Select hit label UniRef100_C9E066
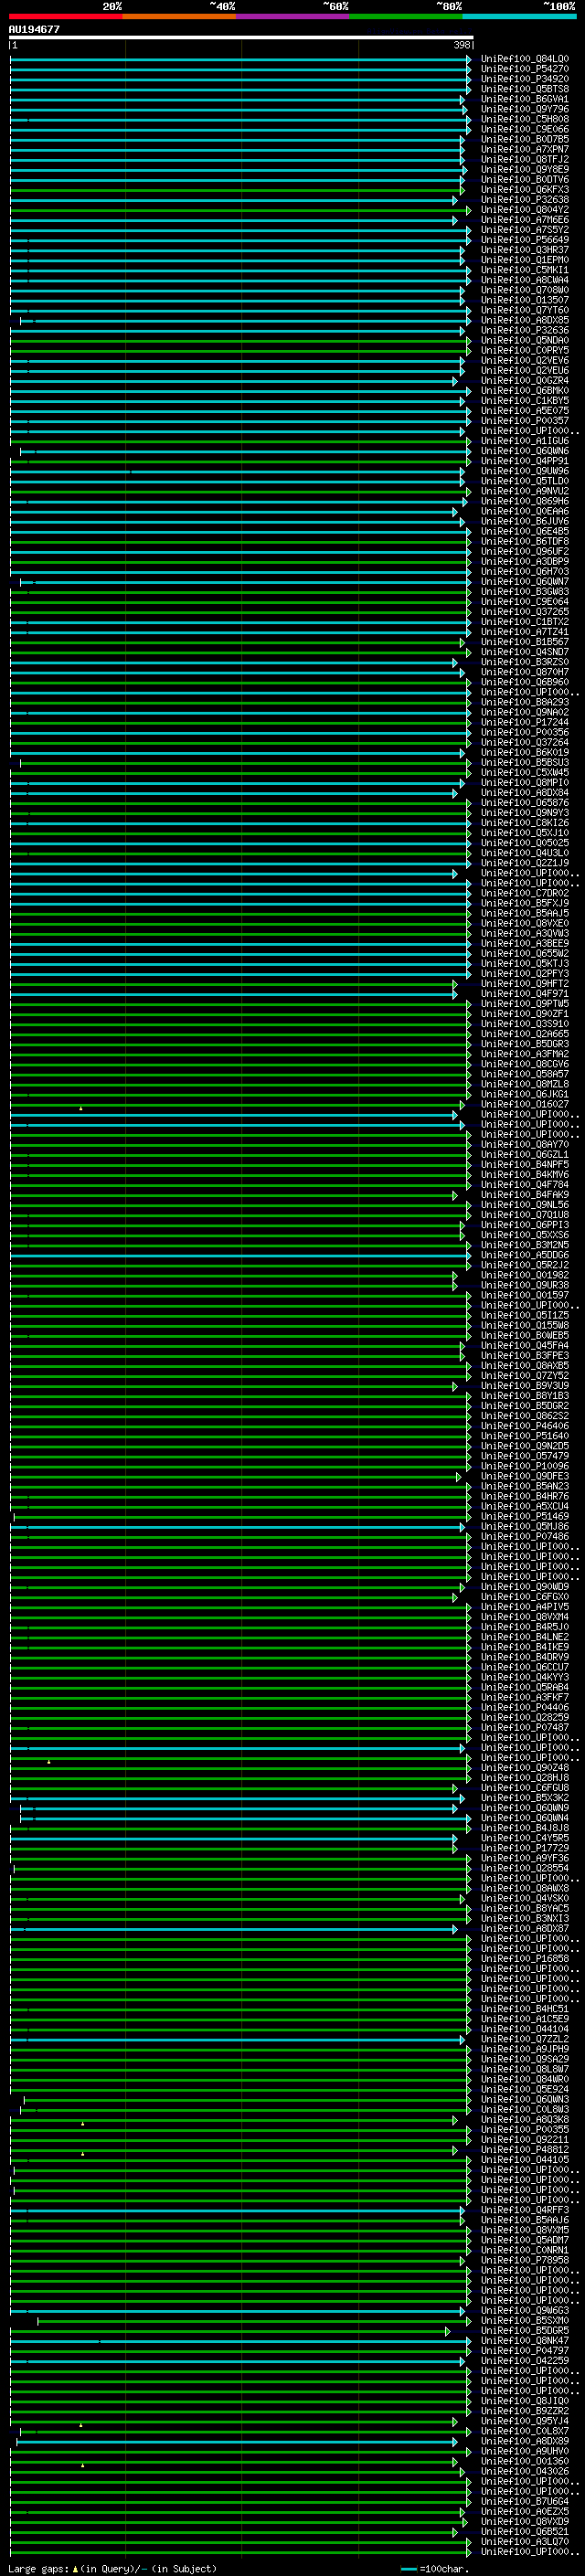 (525, 129)
